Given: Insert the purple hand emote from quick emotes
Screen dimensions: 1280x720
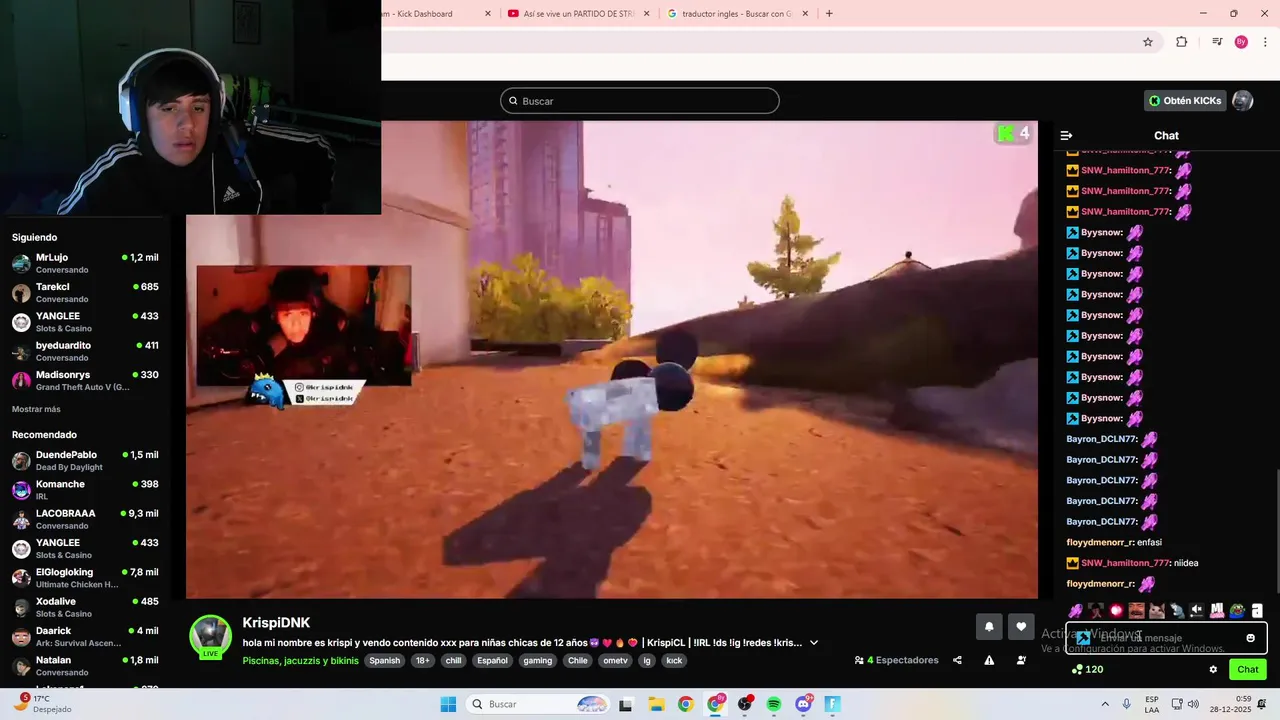Looking at the screenshot, I should (x=1076, y=610).
